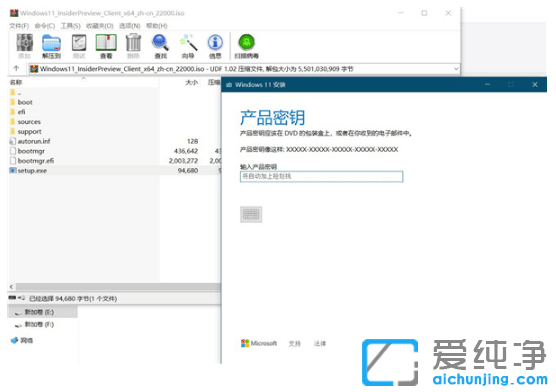
Task: Click the Support (支持) link
Action: (295, 343)
